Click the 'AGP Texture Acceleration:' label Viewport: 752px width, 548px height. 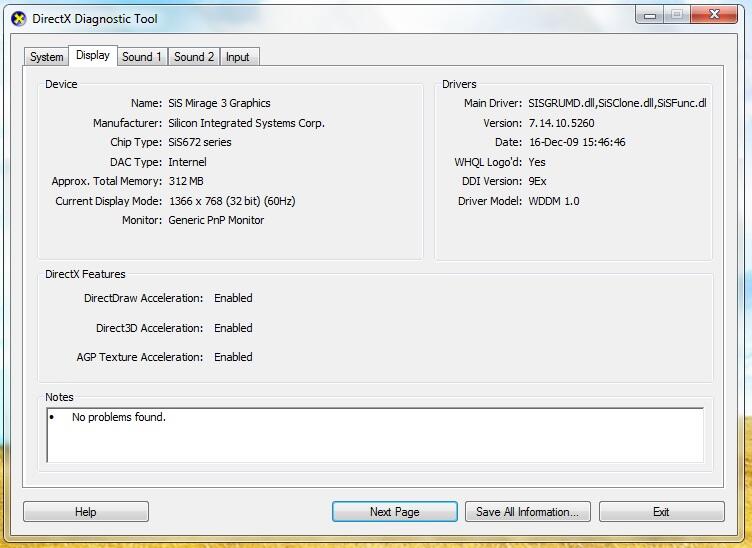point(140,357)
